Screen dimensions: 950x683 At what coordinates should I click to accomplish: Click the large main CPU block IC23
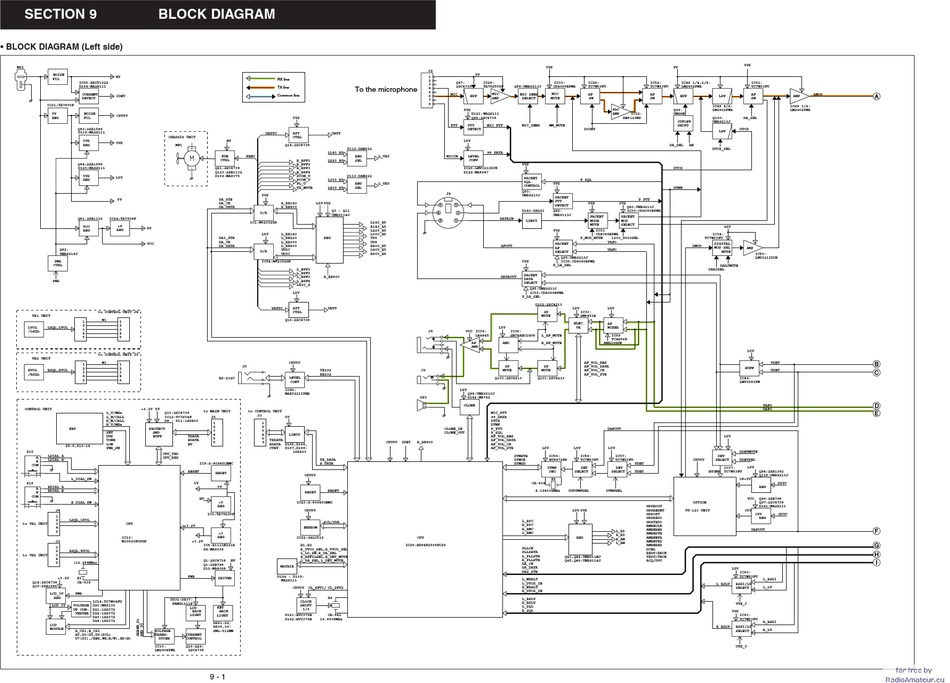(x=425, y=539)
